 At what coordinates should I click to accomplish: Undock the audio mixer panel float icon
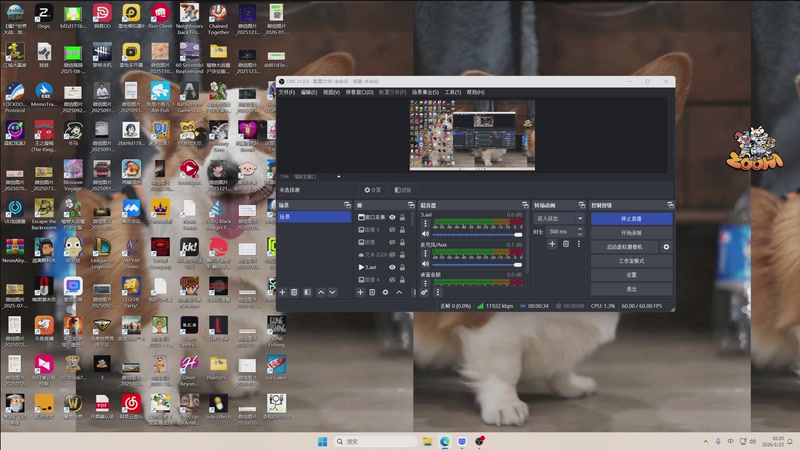(x=525, y=205)
